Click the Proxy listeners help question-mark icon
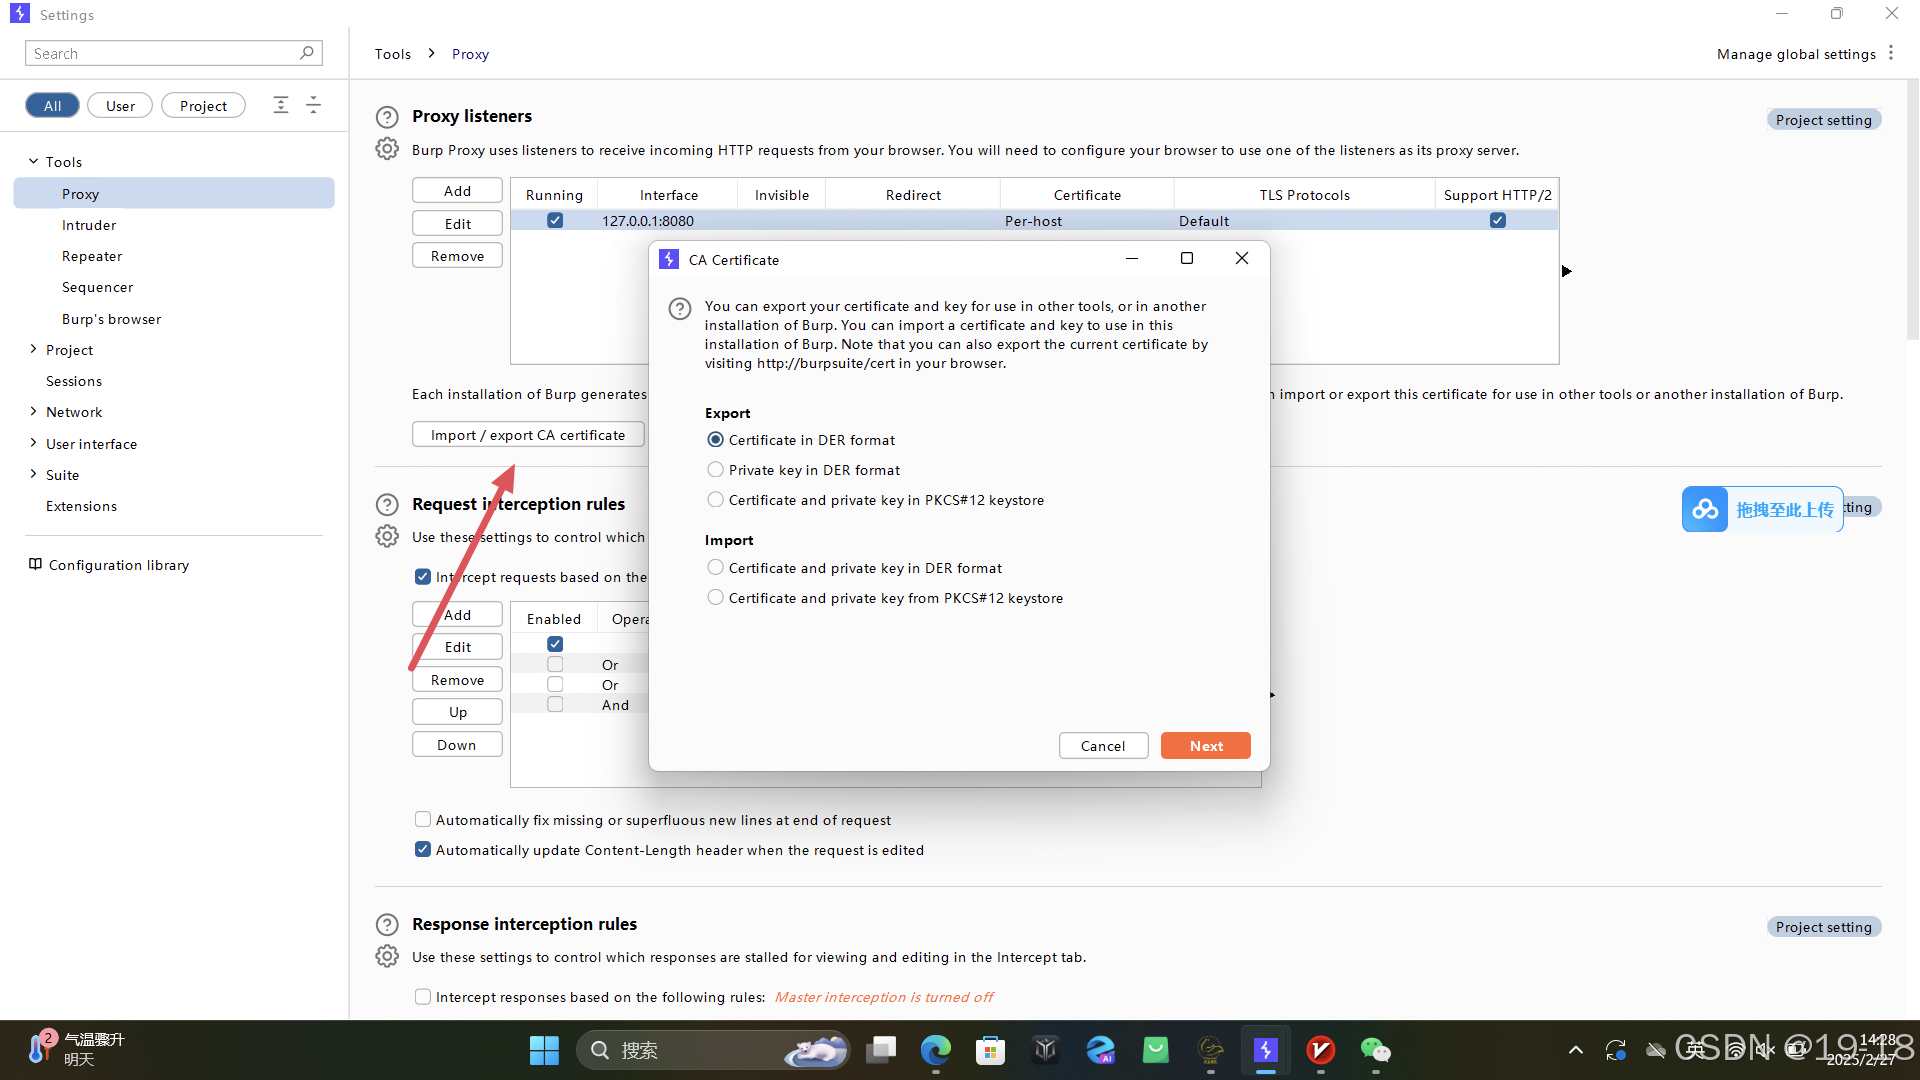This screenshot has height=1080, width=1920. tap(387, 117)
